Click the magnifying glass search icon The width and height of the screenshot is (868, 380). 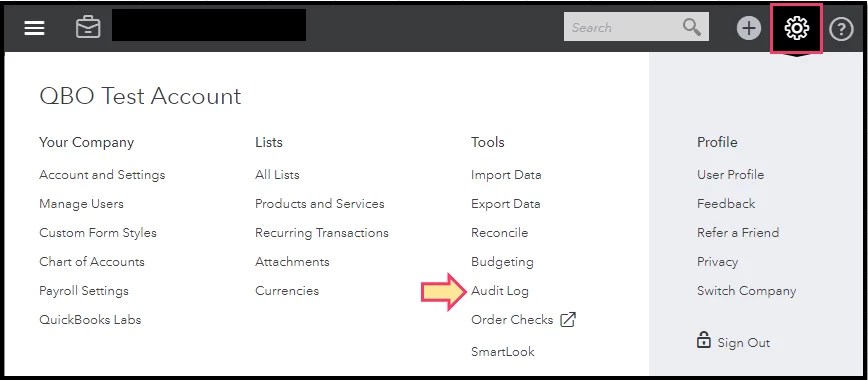(x=691, y=27)
